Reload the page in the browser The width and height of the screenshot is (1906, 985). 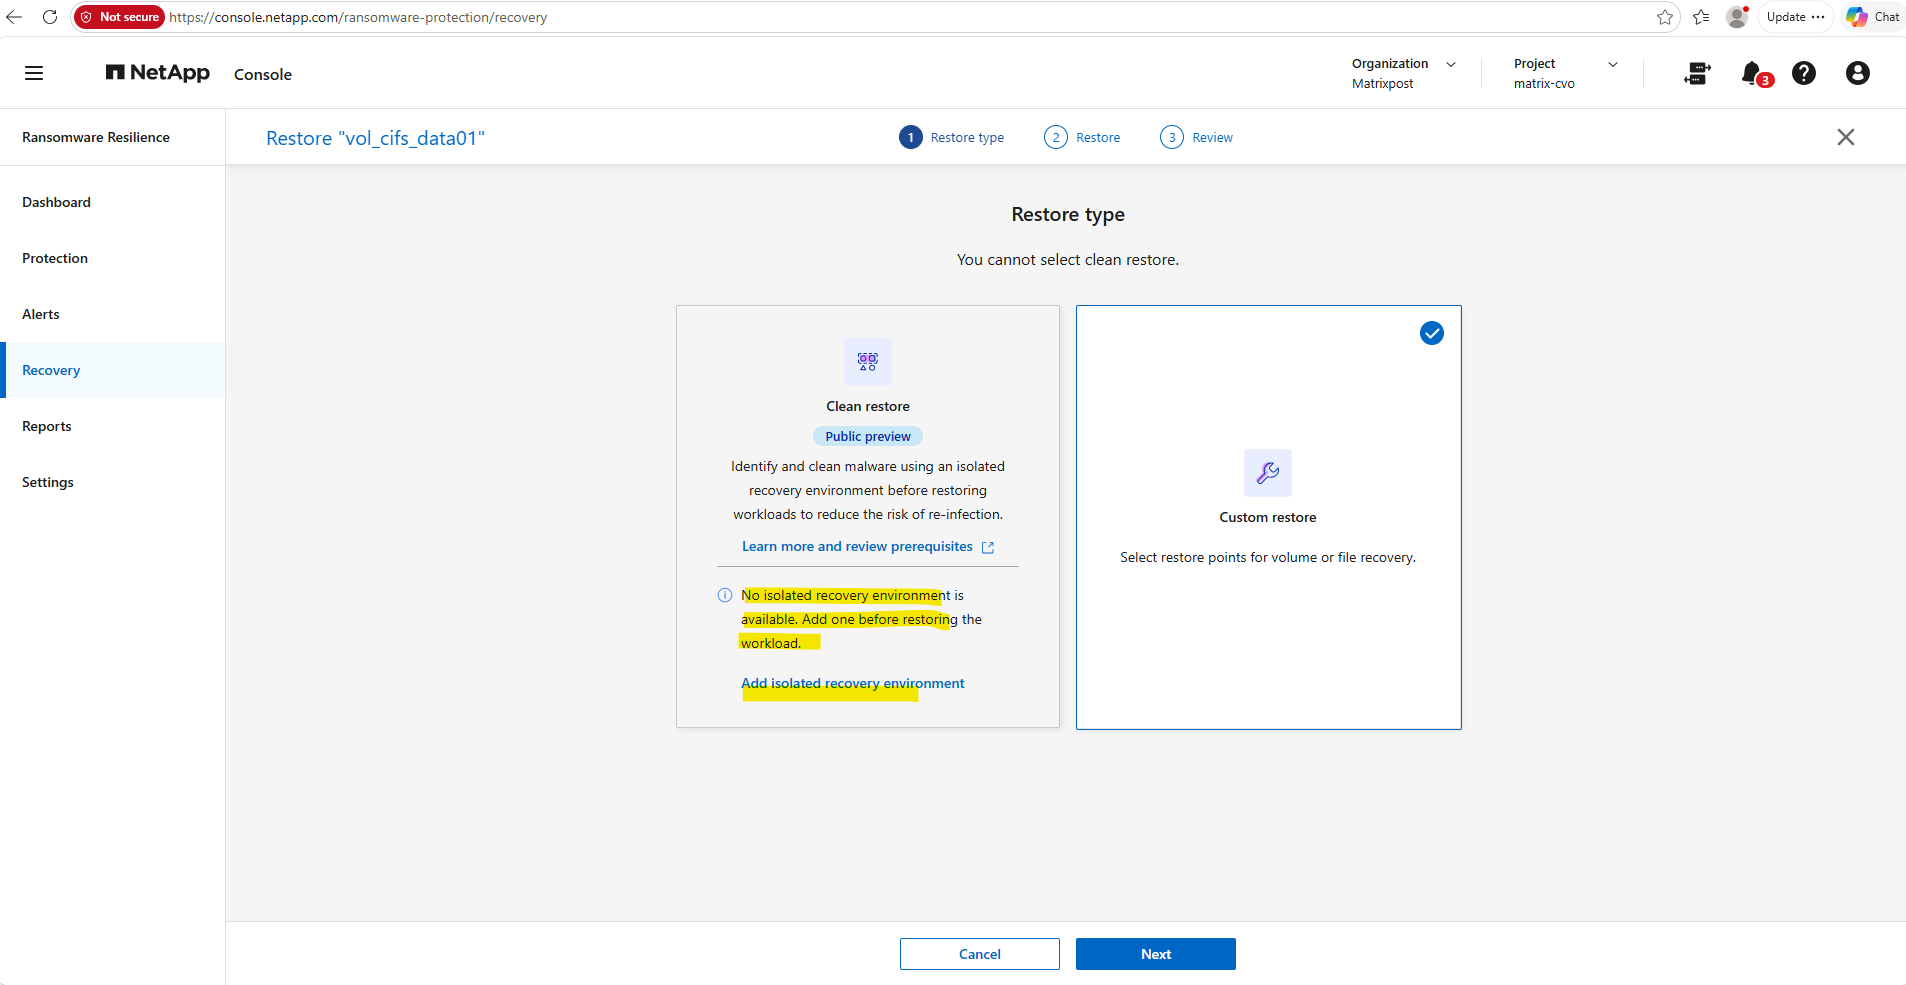click(50, 17)
